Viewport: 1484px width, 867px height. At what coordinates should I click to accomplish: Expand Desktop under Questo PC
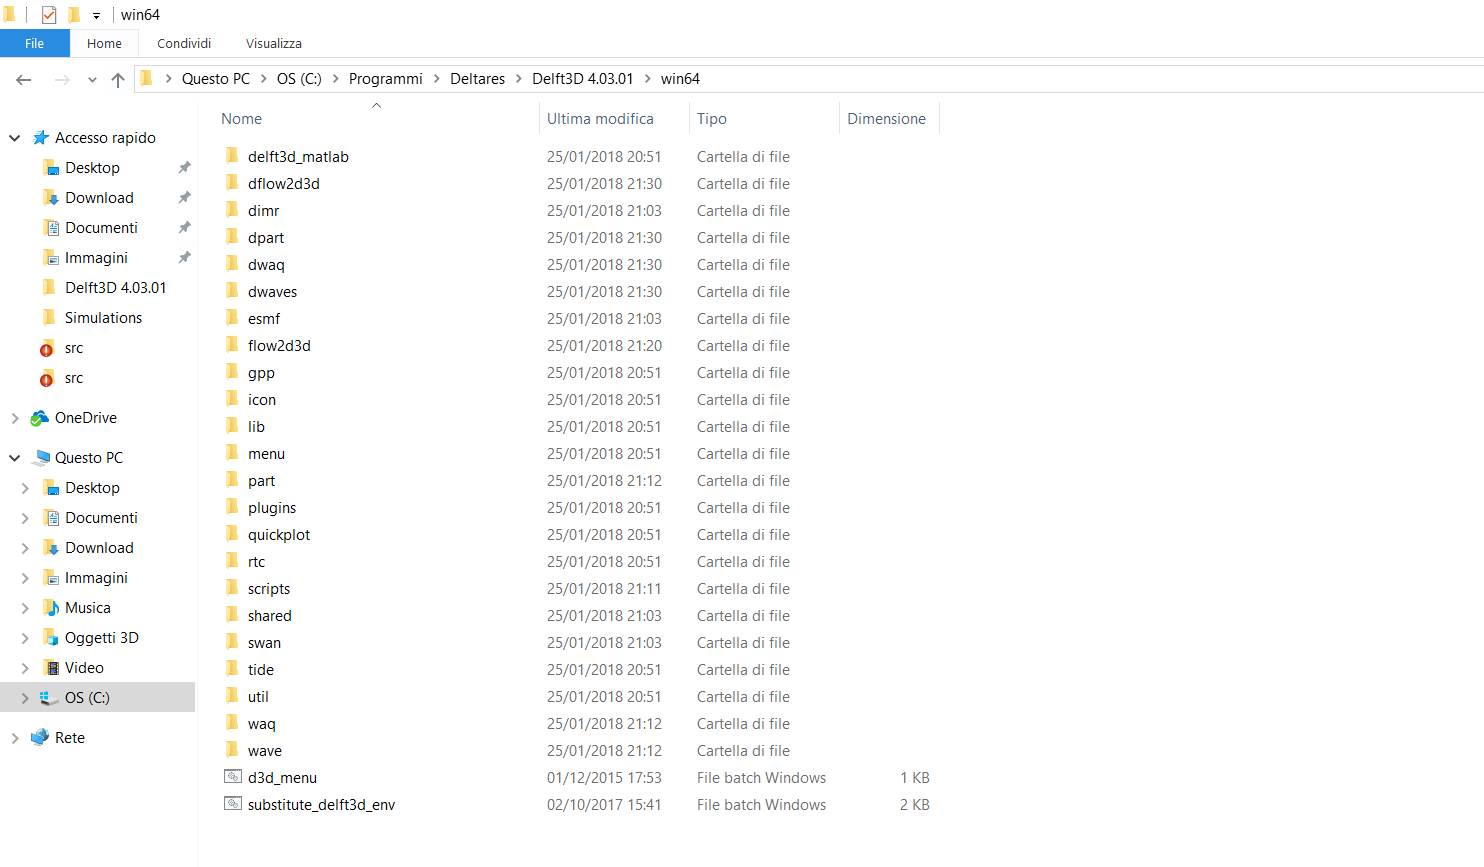pos(25,488)
